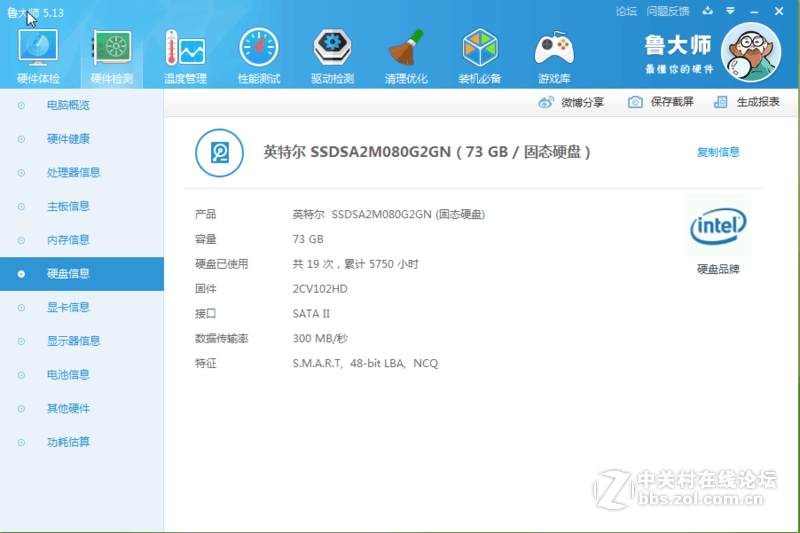Image resolution: width=800 pixels, height=533 pixels.
Task: Click 微博分享 share button text
Action: click(582, 103)
